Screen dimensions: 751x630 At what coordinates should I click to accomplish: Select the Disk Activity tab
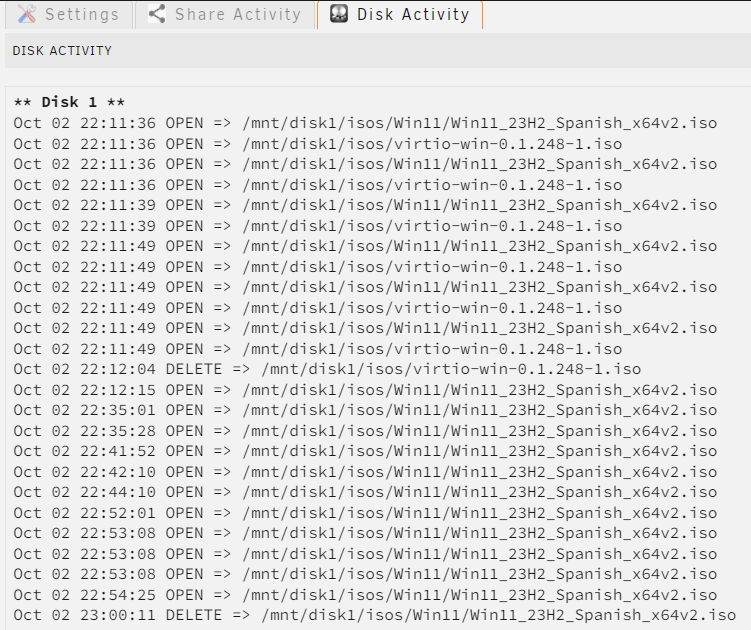[x=400, y=14]
